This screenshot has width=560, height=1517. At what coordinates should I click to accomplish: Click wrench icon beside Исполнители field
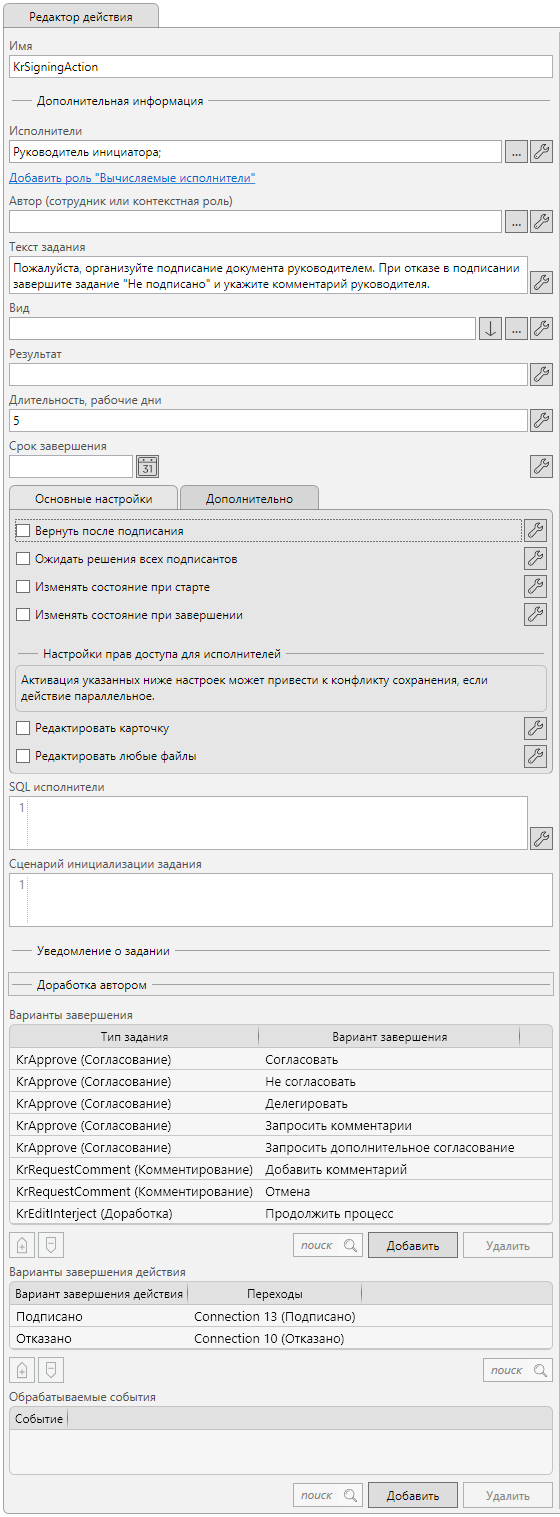tap(541, 152)
